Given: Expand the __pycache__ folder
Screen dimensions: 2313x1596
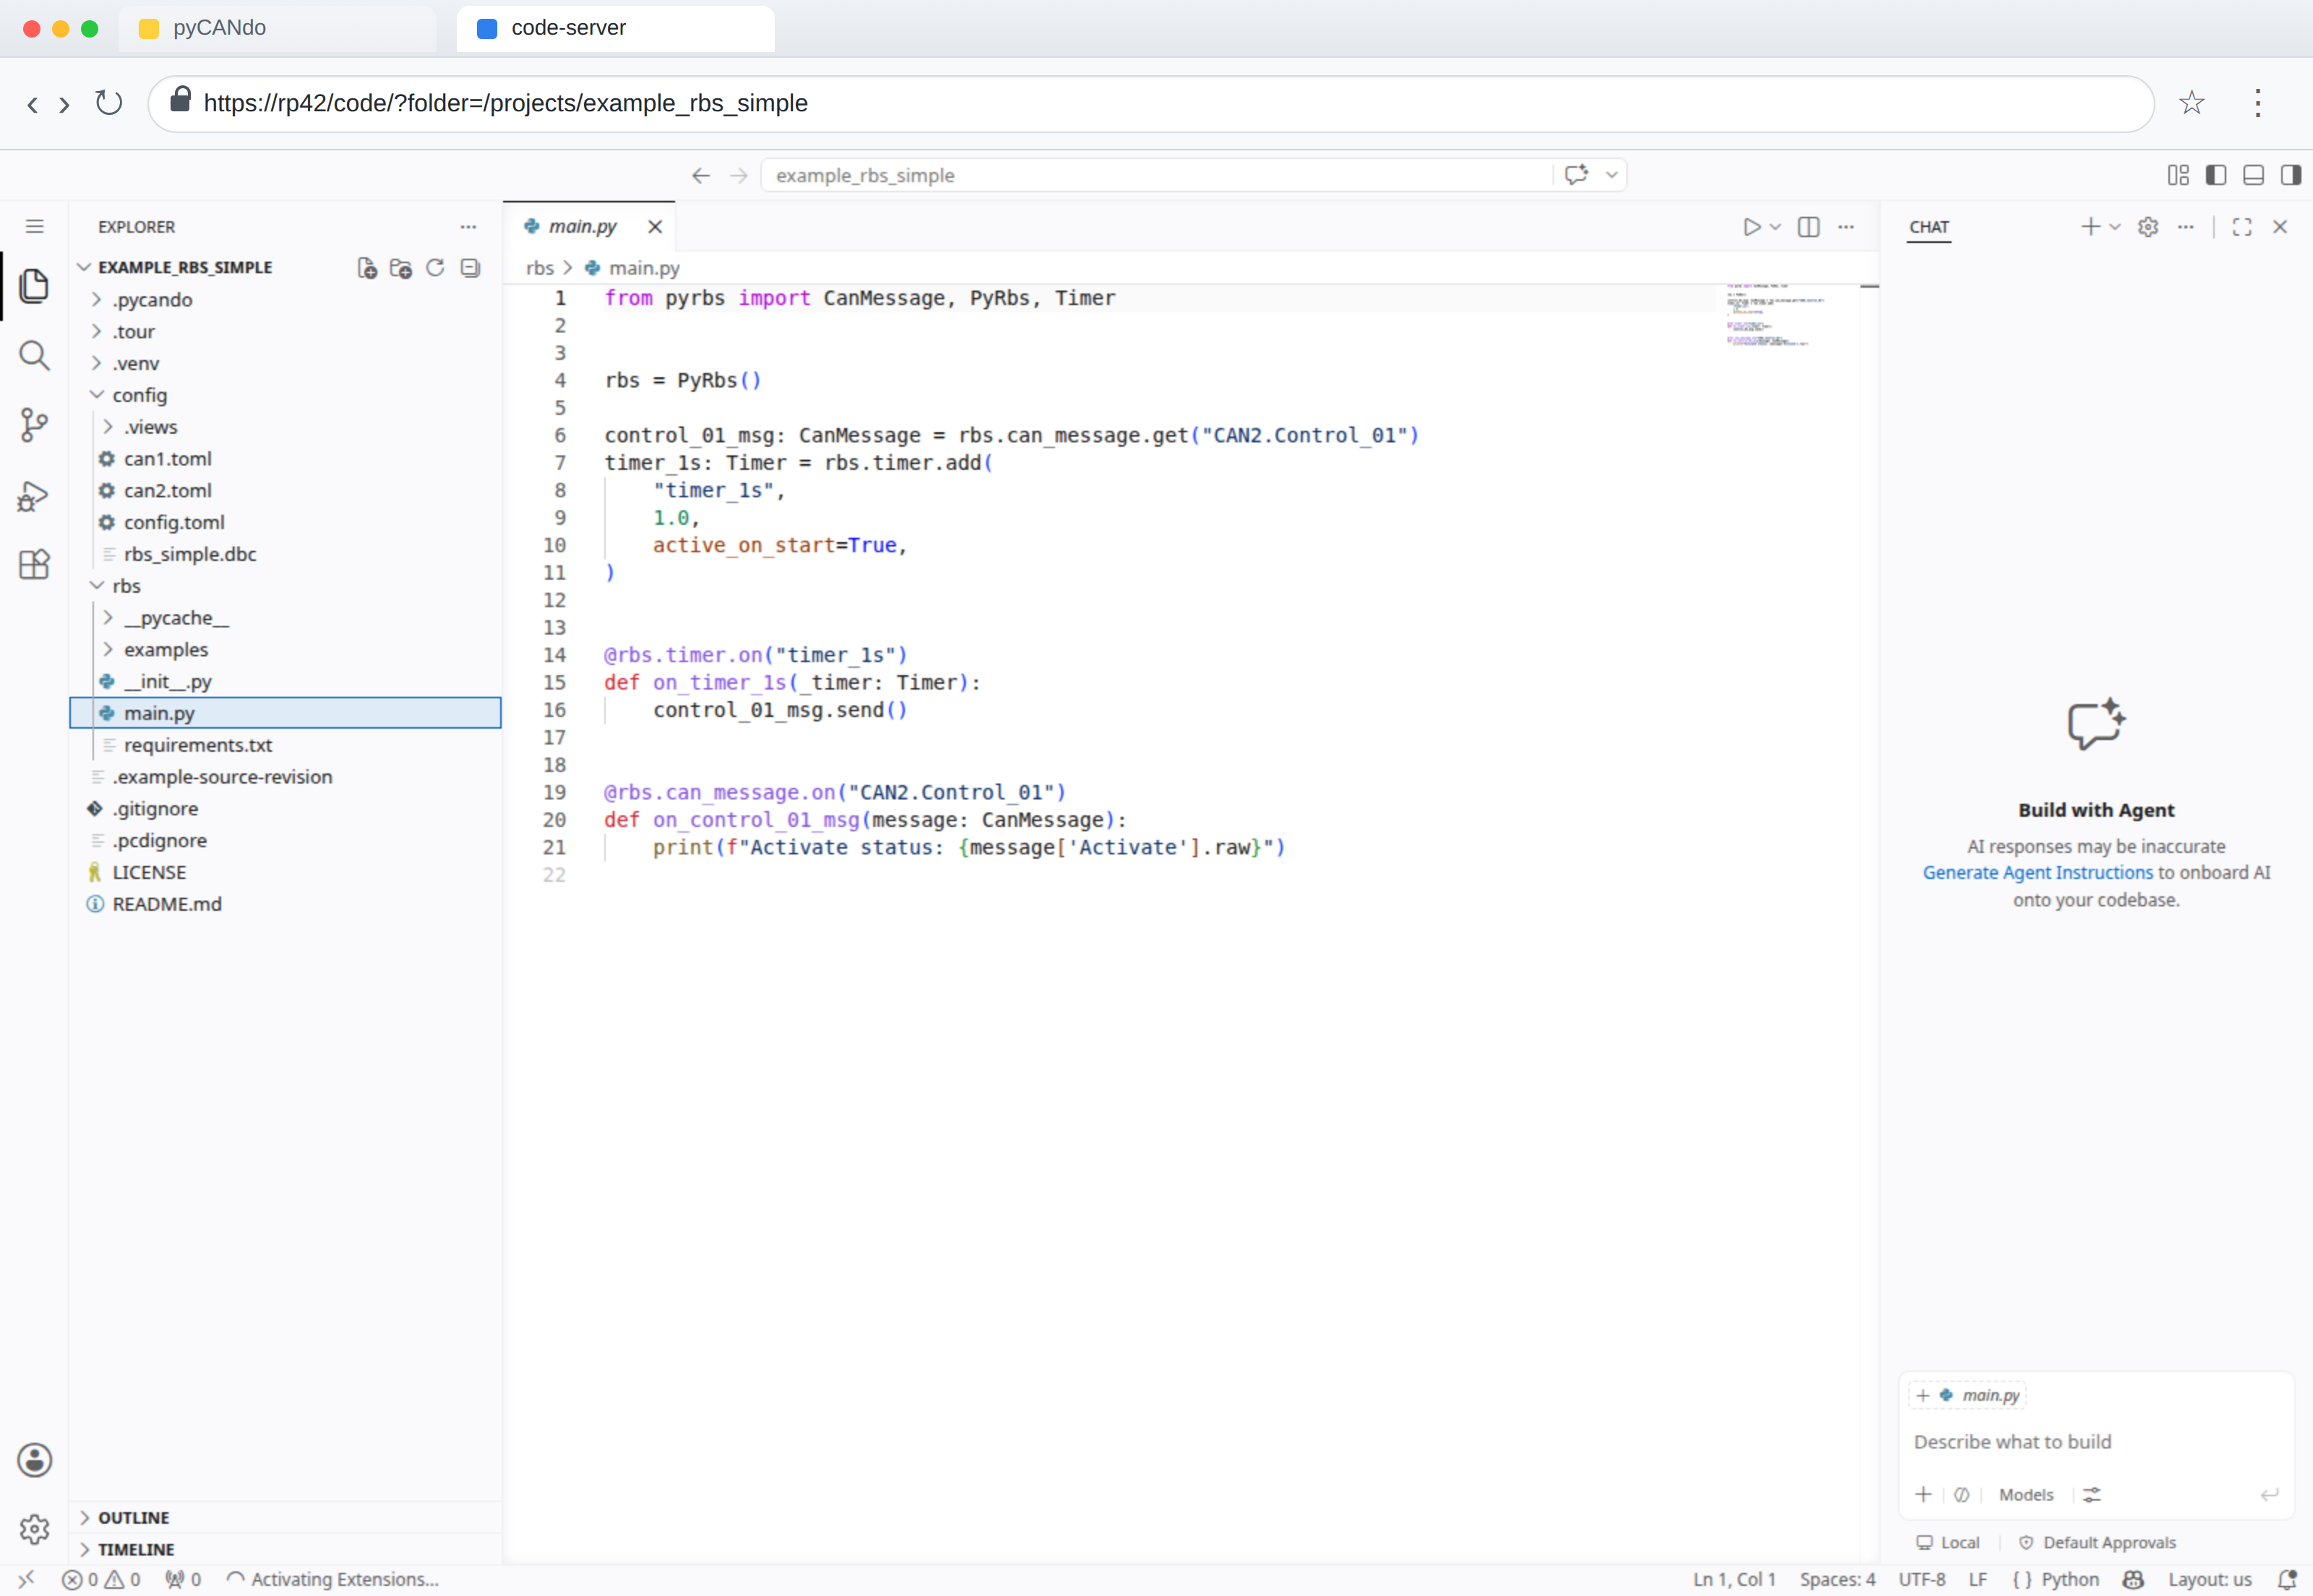Looking at the screenshot, I should pyautogui.click(x=285, y=618).
